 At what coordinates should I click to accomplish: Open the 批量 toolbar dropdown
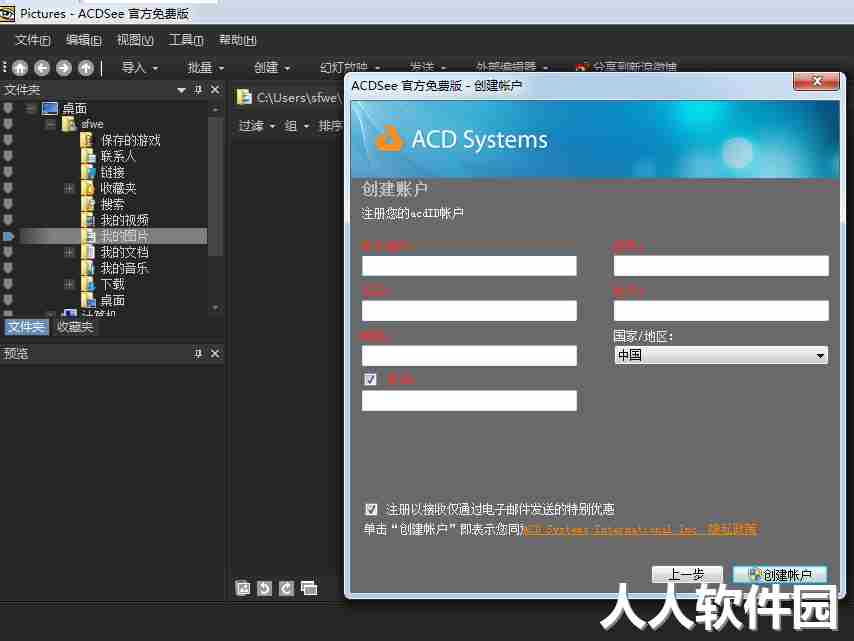click(x=205, y=68)
